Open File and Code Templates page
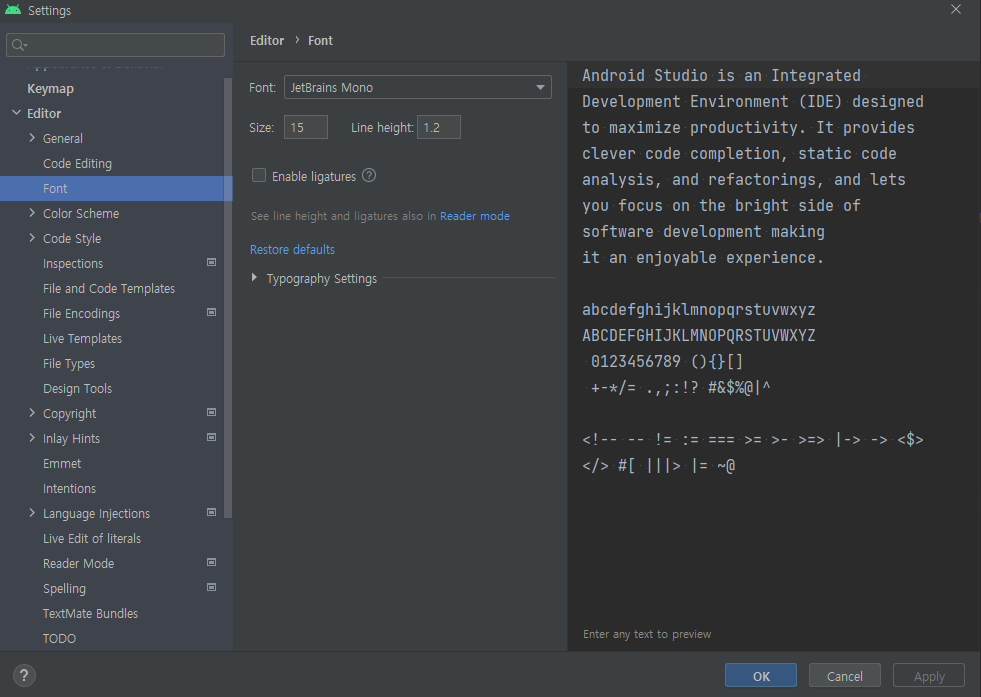The image size is (981, 697). coord(109,288)
